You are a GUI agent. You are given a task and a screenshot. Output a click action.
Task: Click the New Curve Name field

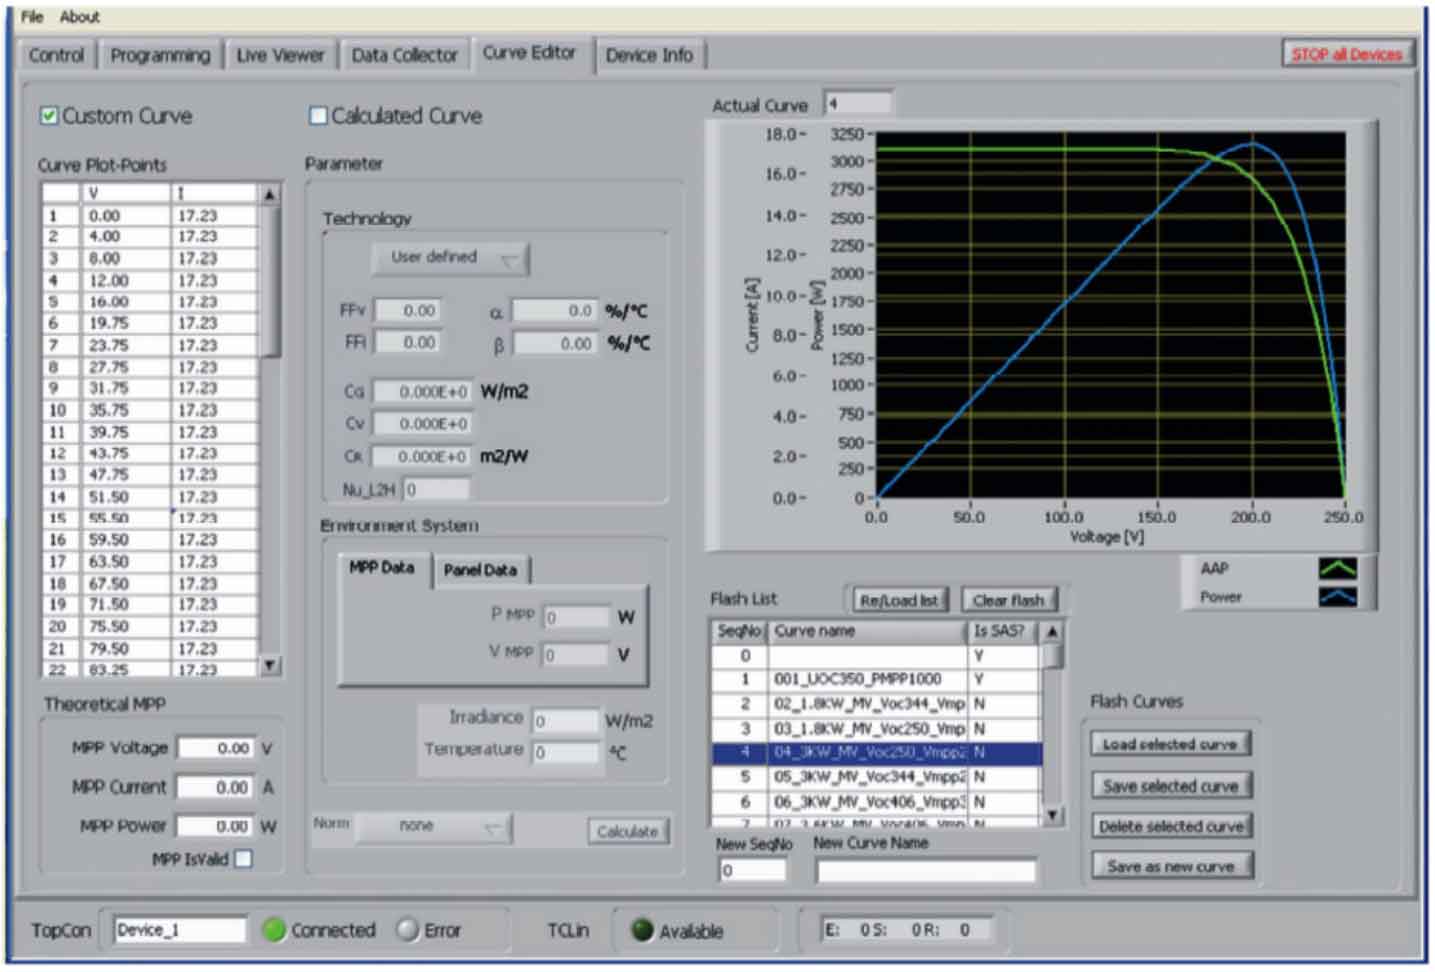926,871
